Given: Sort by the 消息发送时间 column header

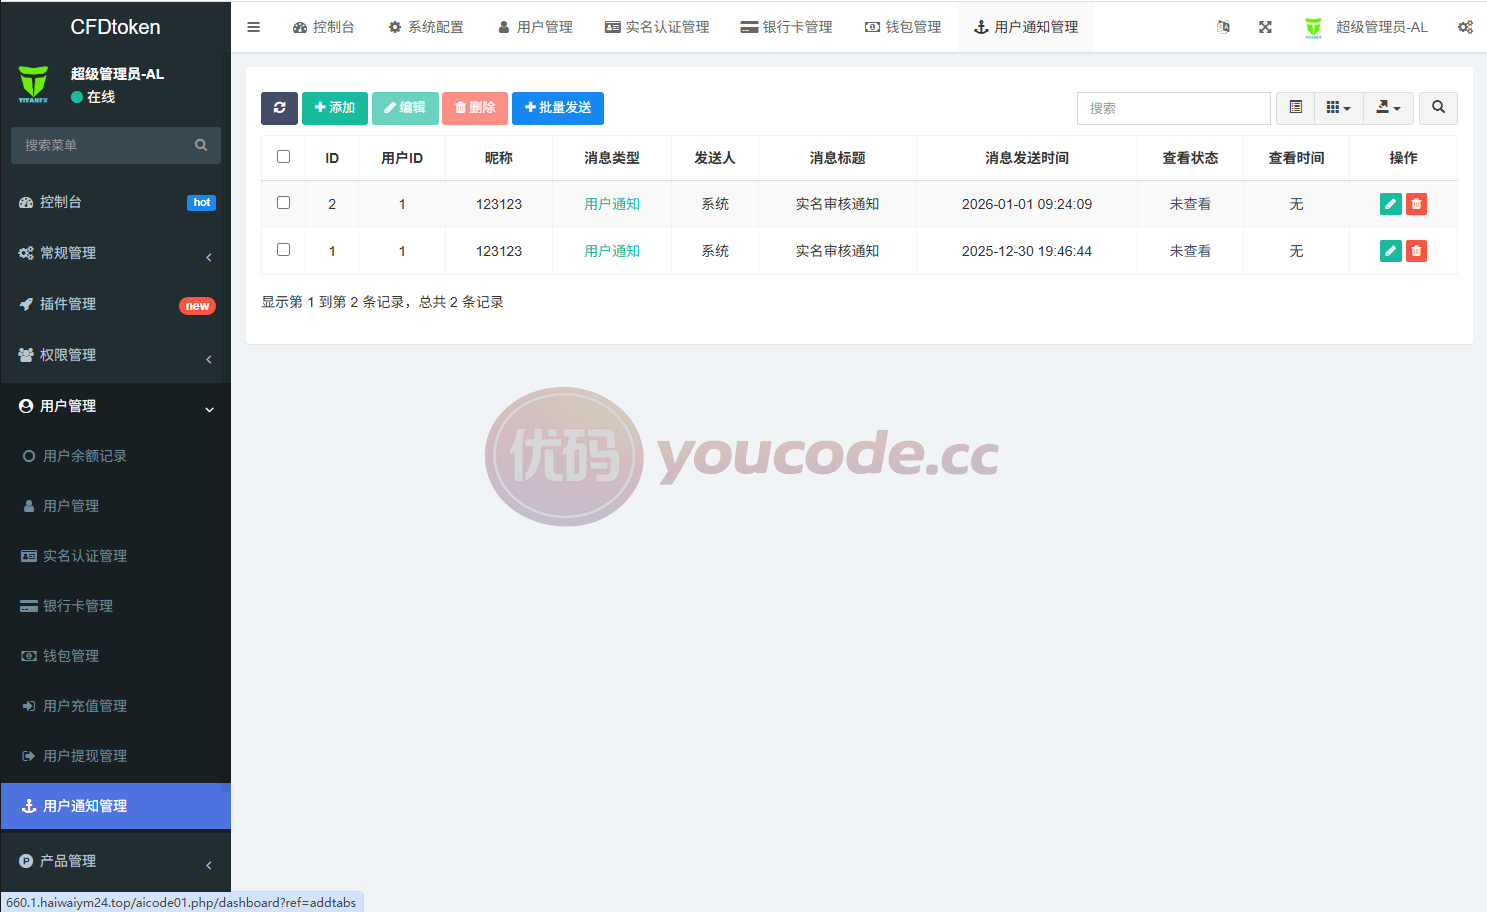Looking at the screenshot, I should (1027, 158).
